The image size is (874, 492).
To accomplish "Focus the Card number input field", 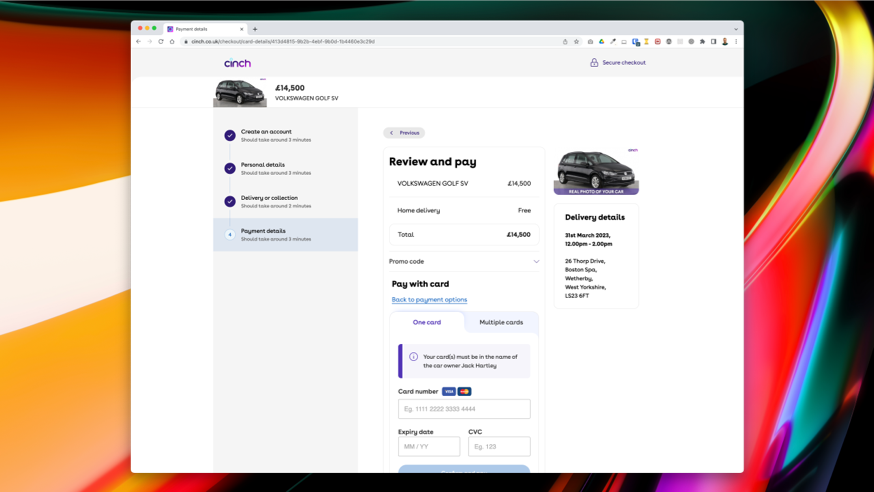I will pyautogui.click(x=464, y=409).
